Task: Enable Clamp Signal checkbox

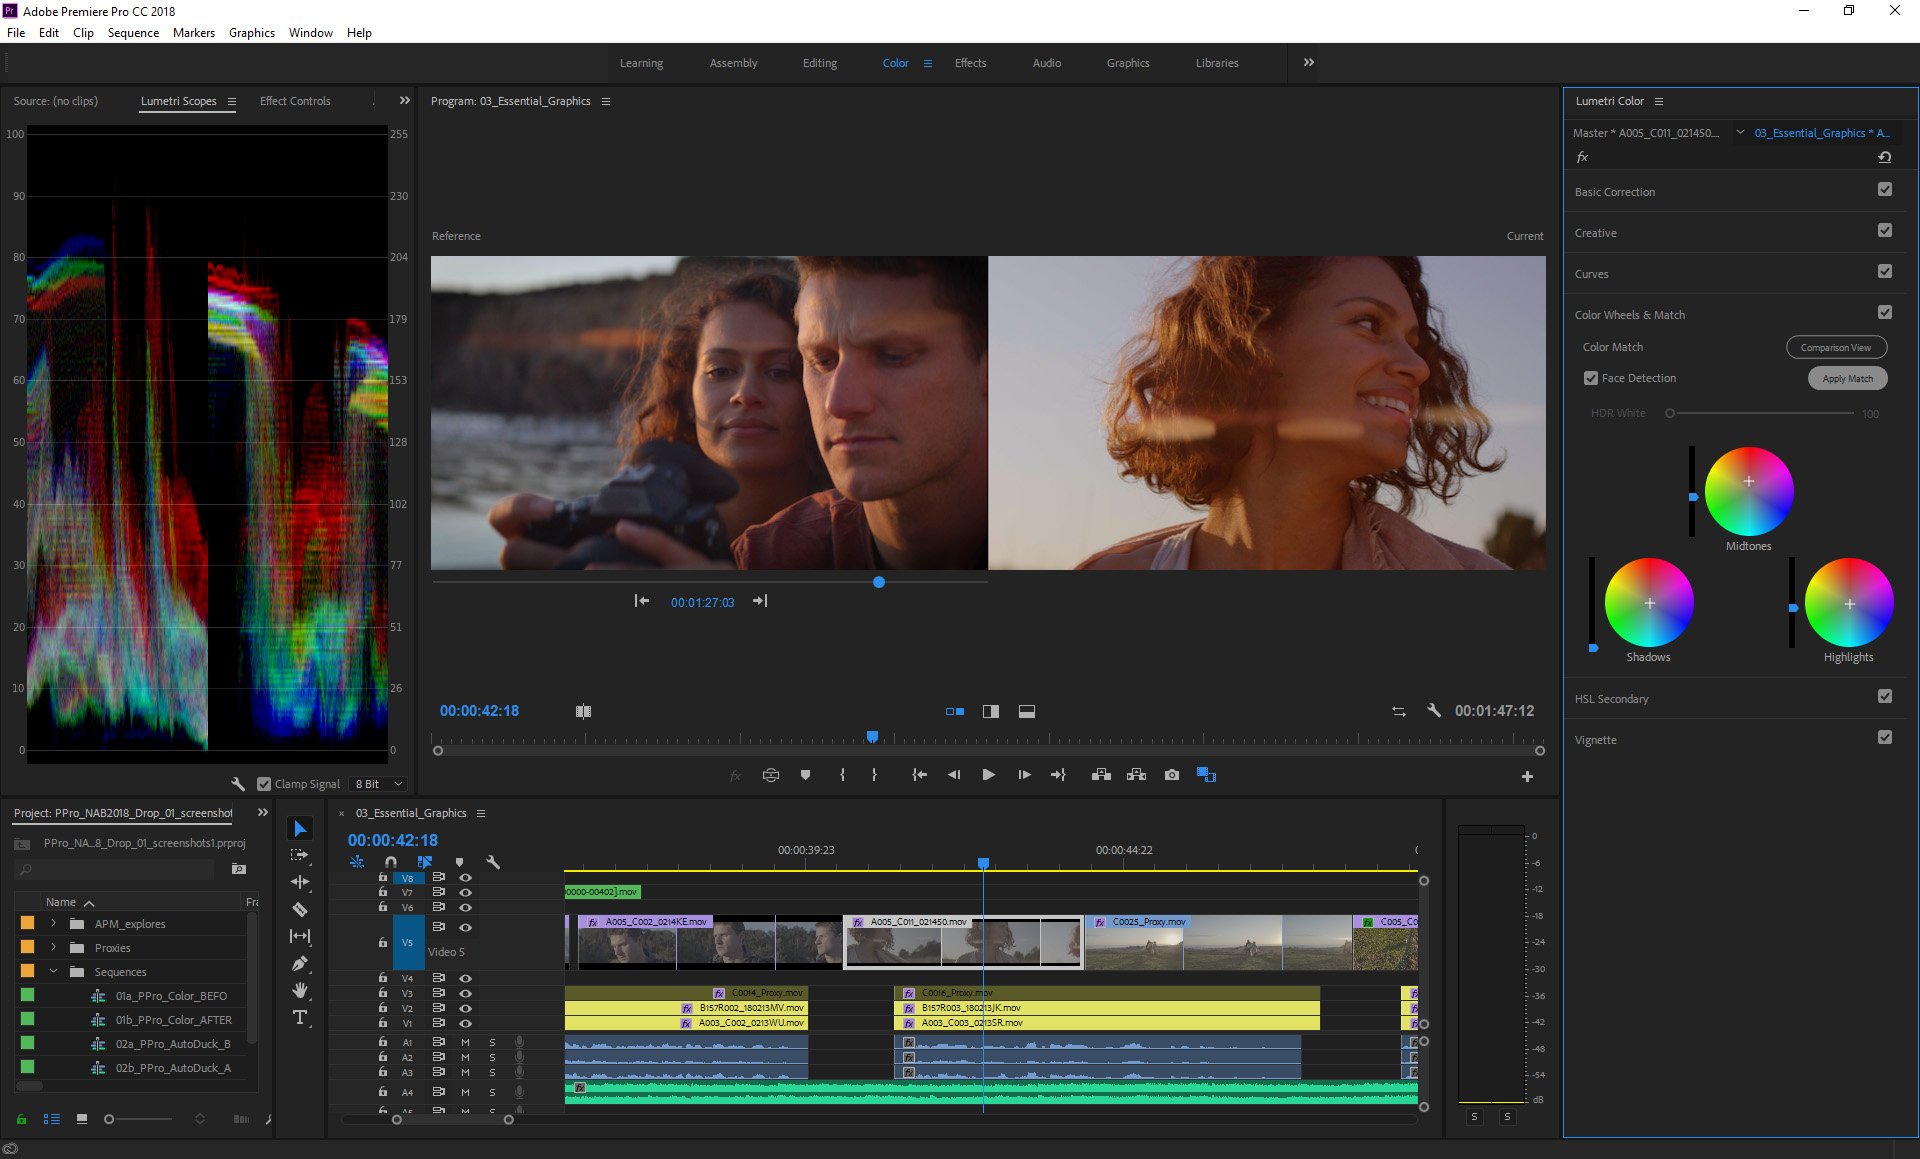Action: (x=263, y=783)
